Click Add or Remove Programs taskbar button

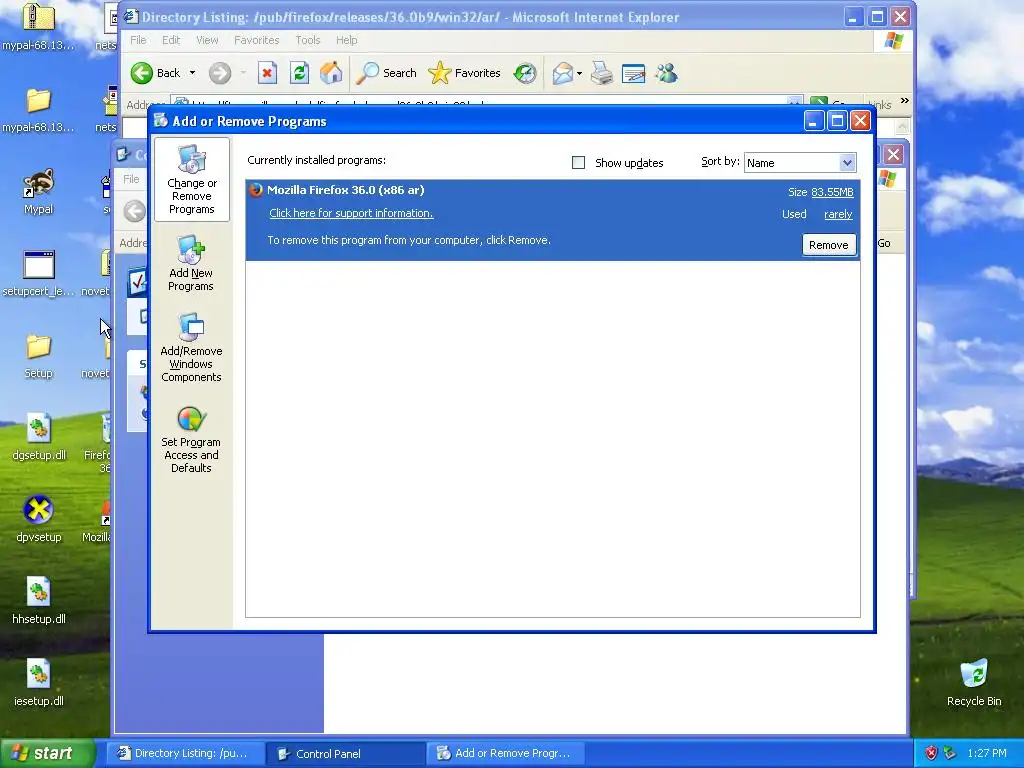[505, 754]
